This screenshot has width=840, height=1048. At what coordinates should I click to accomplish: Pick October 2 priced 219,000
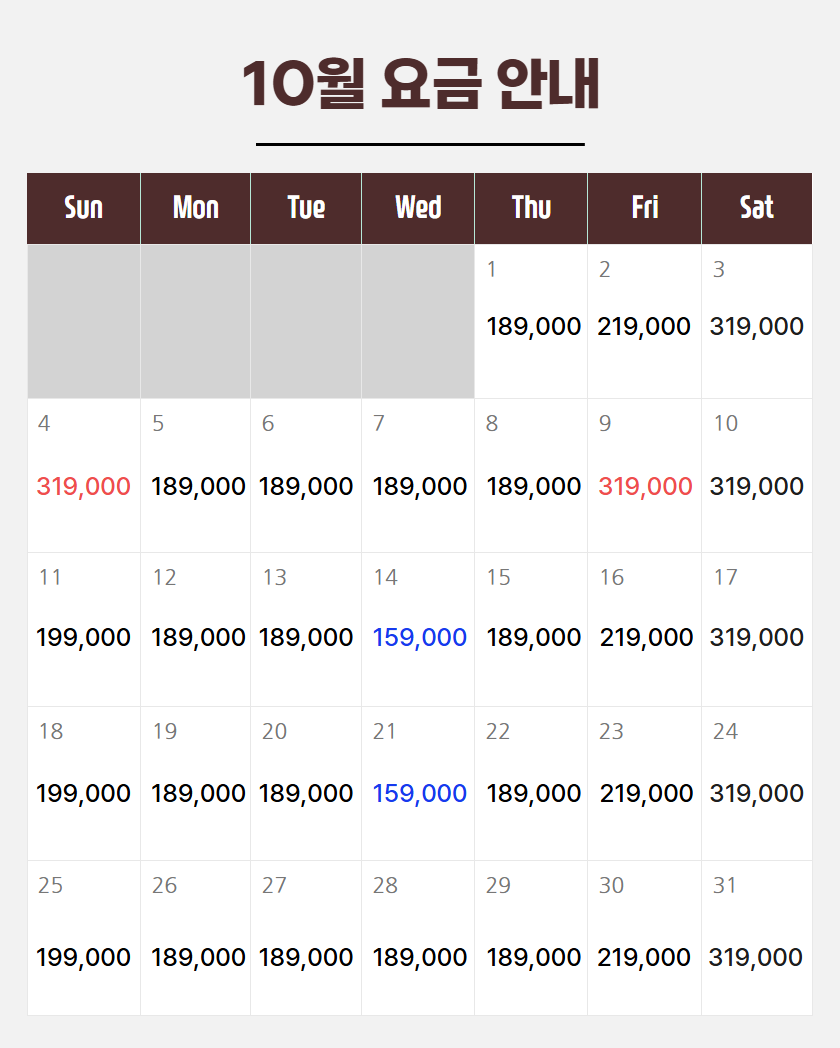(x=644, y=321)
